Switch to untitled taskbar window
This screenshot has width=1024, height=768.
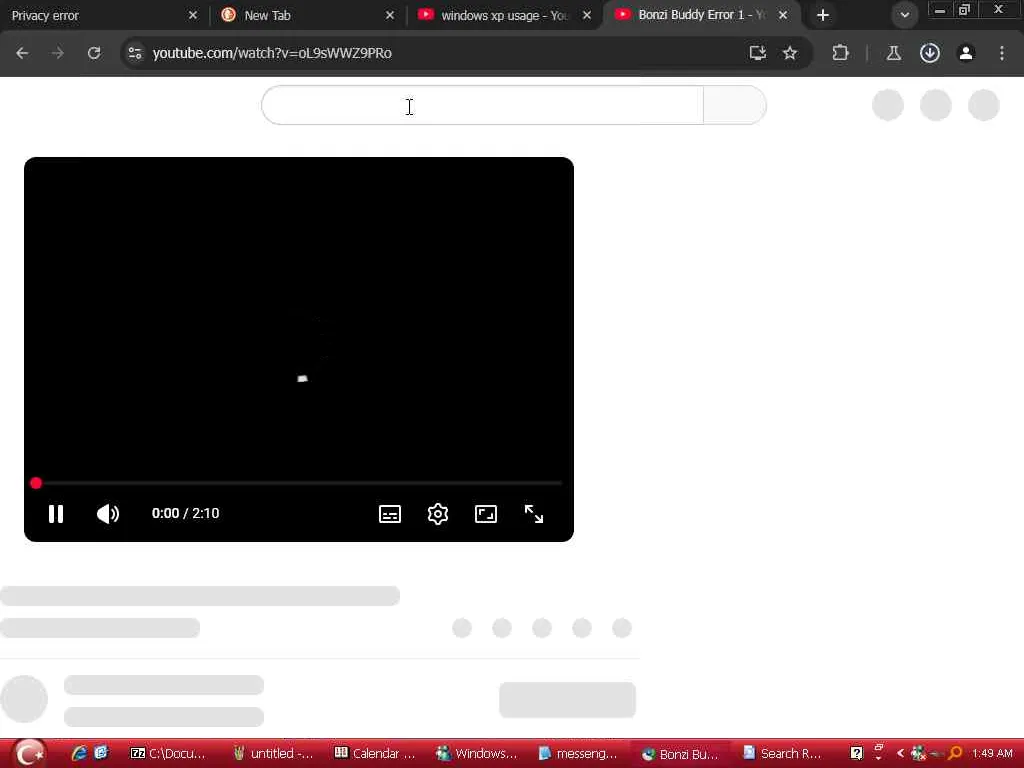point(274,754)
